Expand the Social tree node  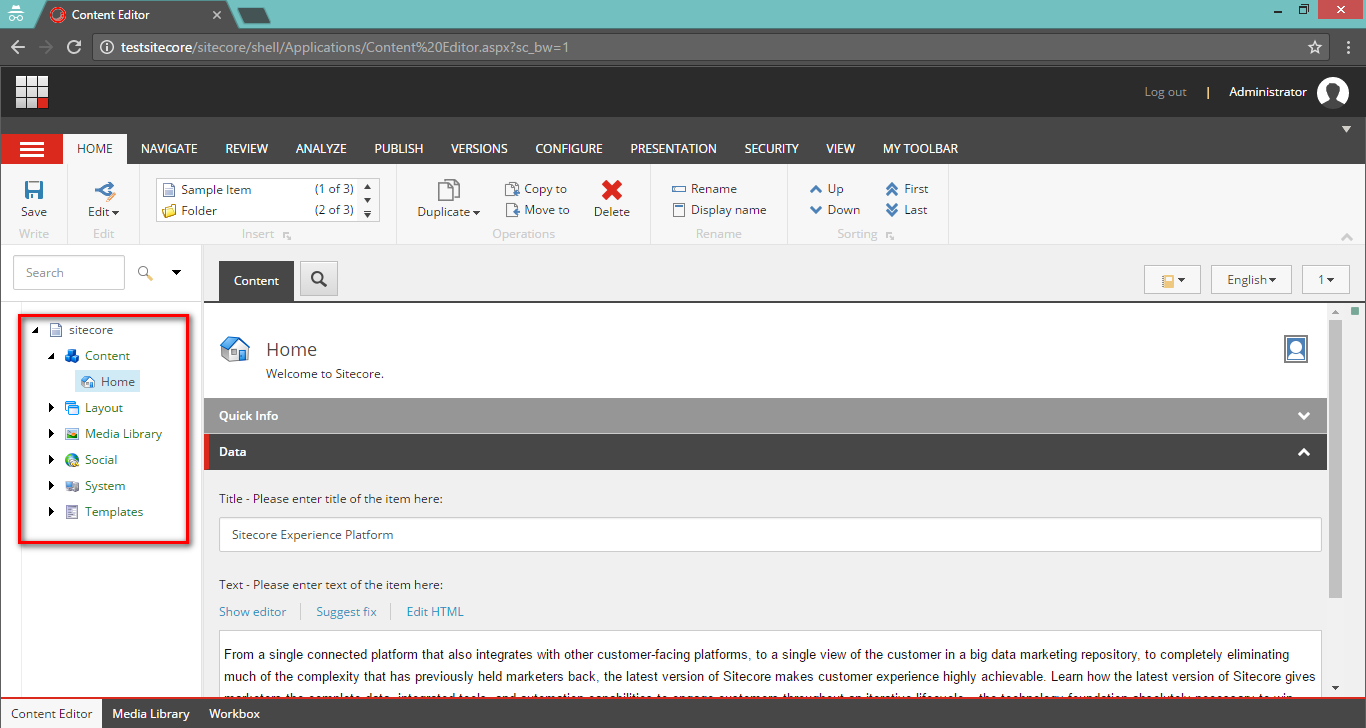pos(52,460)
